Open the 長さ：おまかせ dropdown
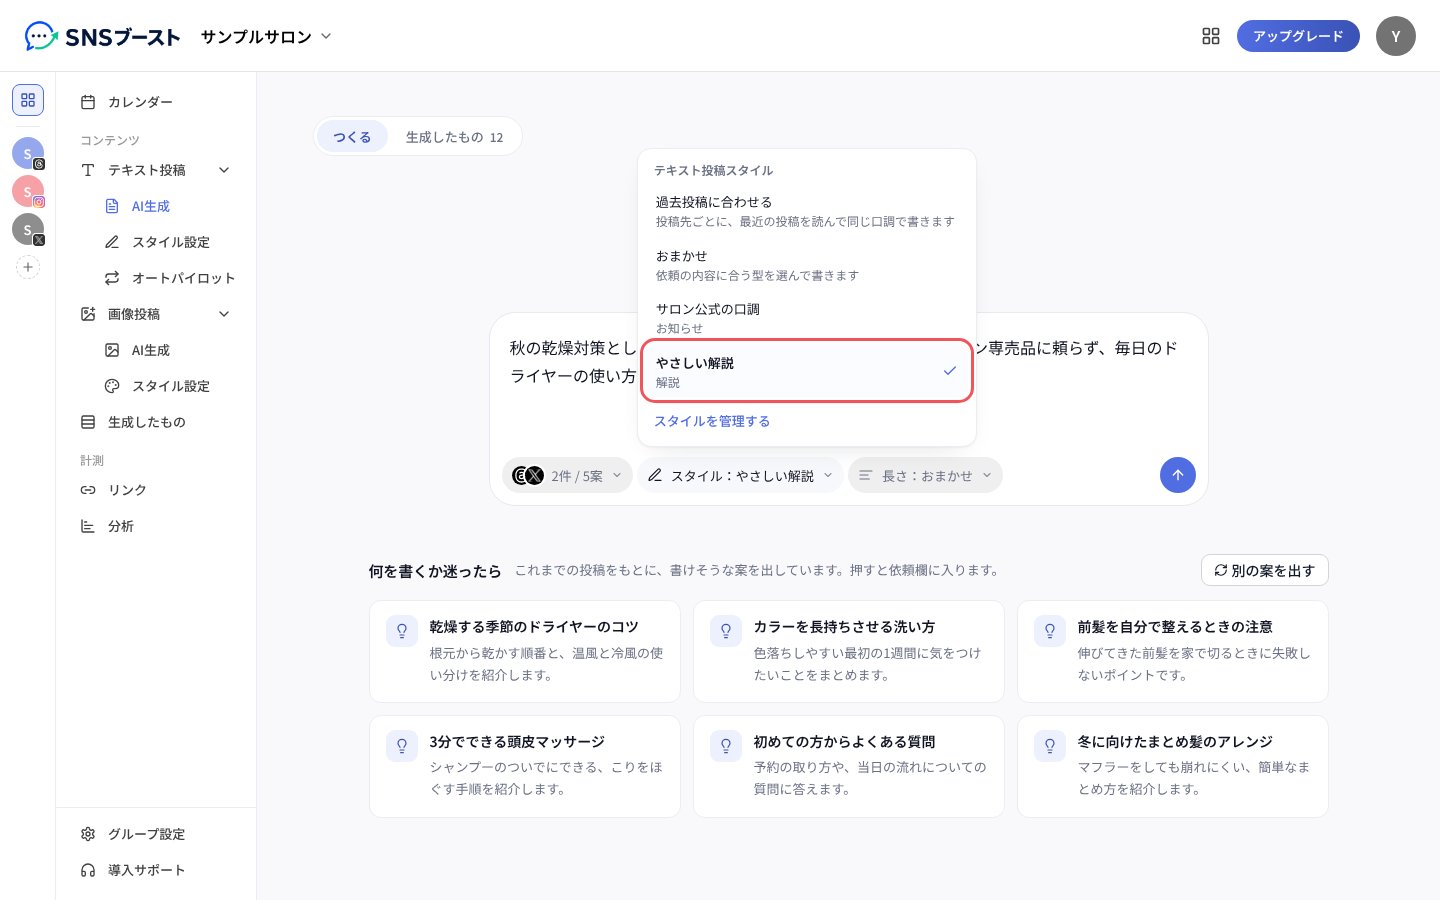1440x900 pixels. coord(925,475)
